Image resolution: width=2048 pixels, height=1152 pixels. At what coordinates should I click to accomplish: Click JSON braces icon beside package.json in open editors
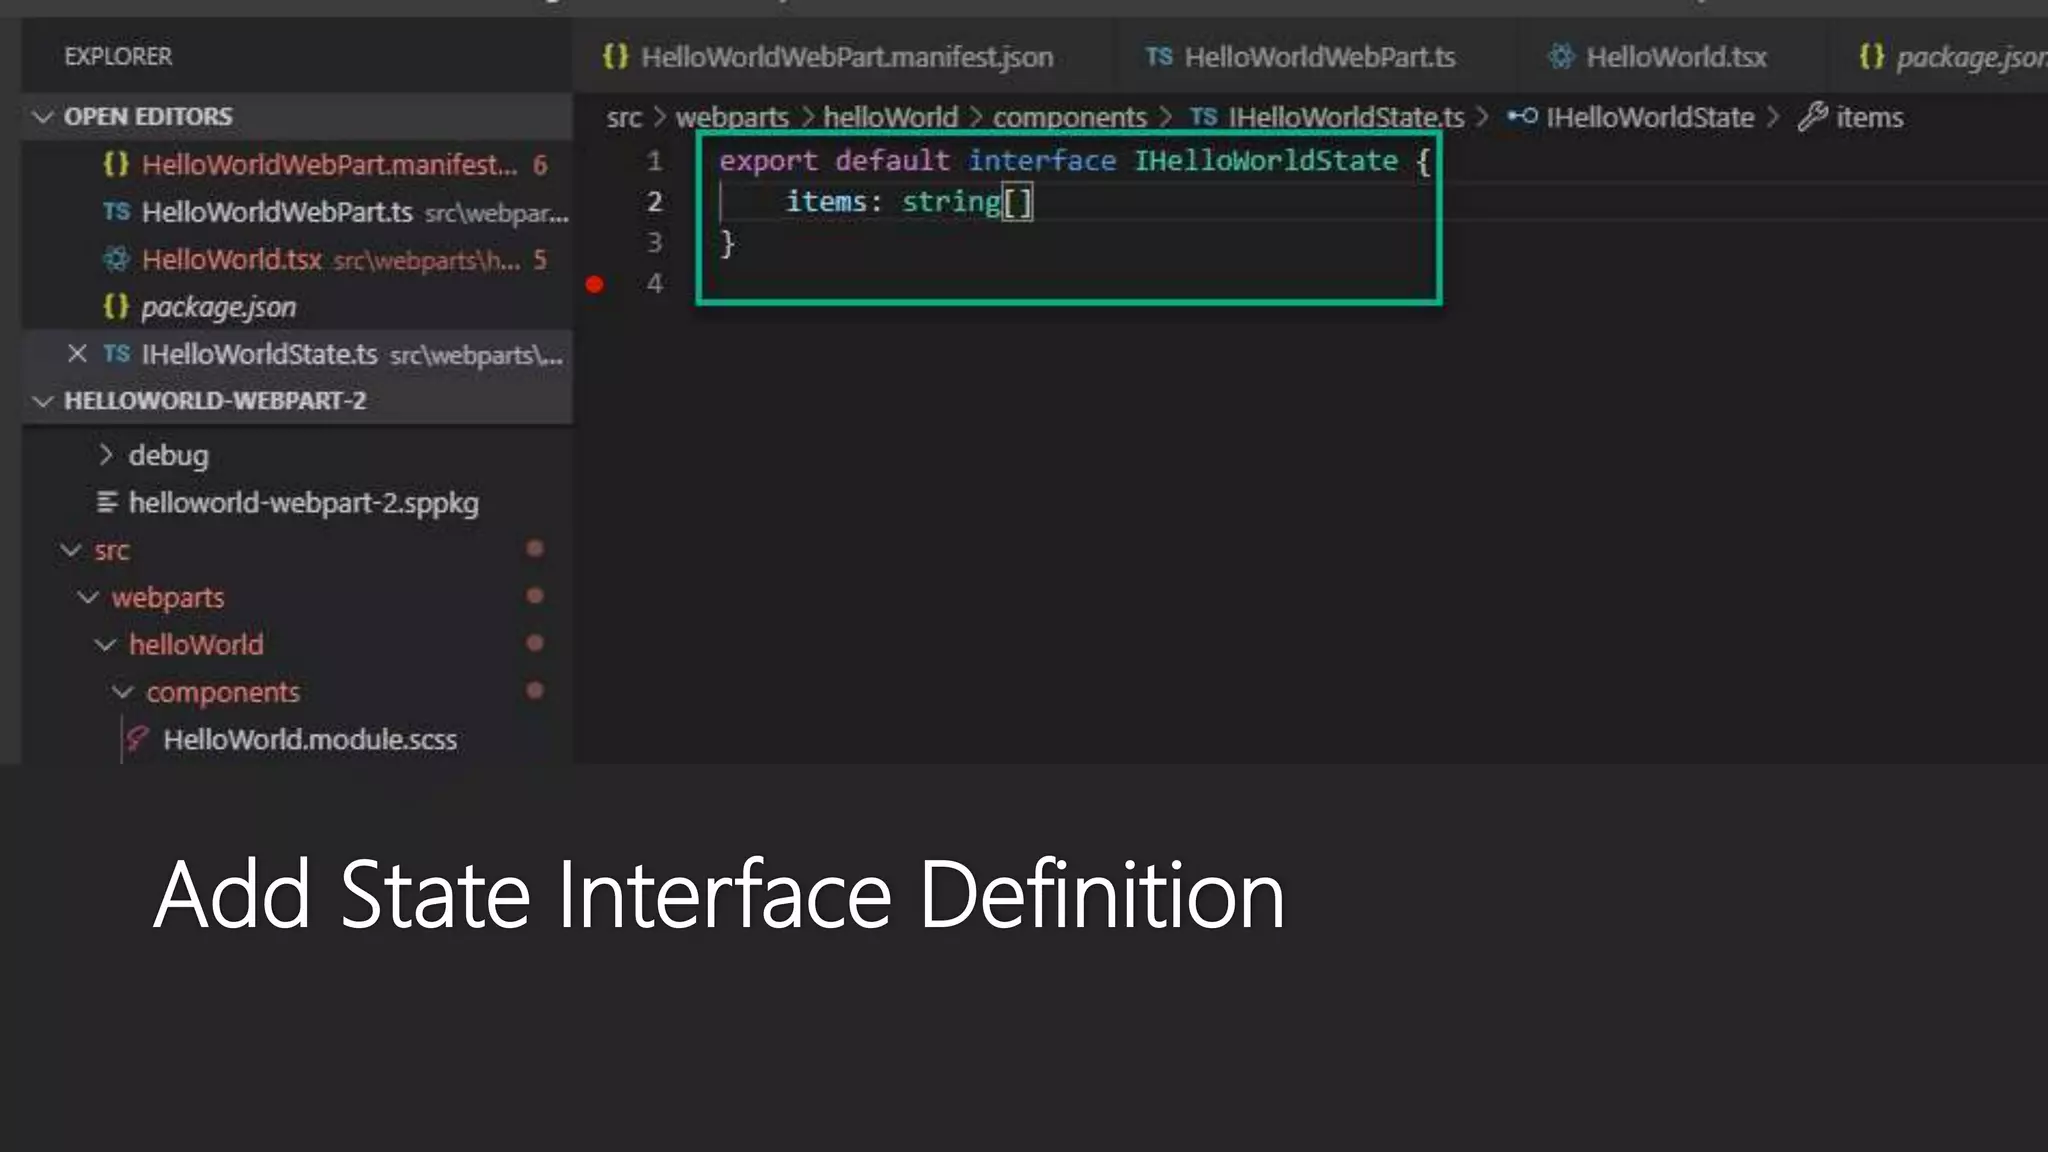click(x=116, y=306)
